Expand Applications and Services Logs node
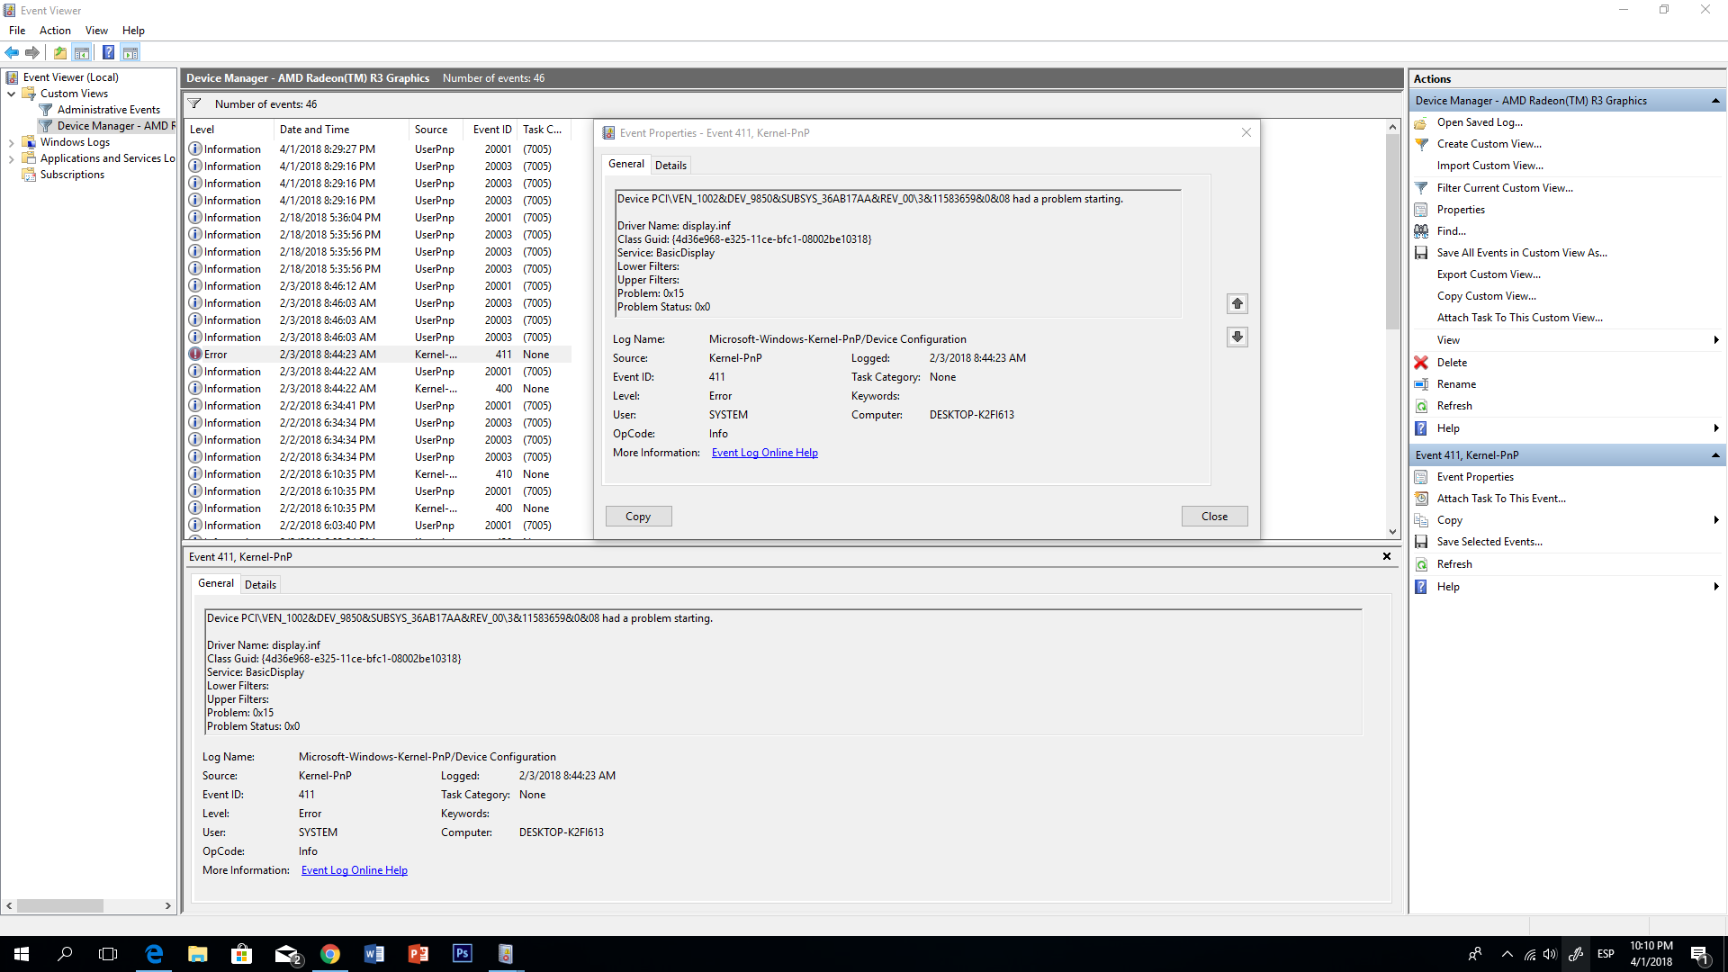 click(x=12, y=159)
